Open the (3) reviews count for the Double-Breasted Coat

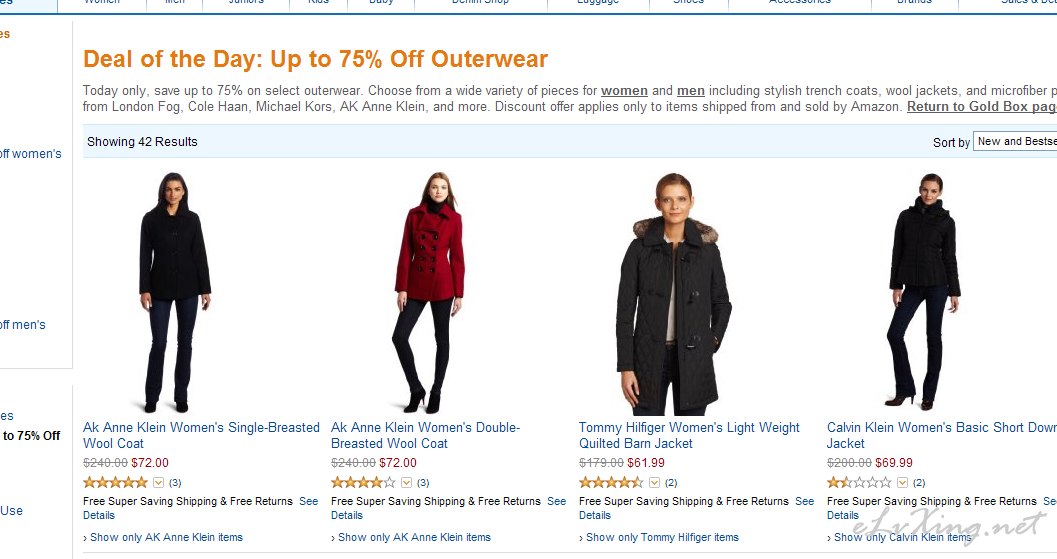click(x=423, y=483)
